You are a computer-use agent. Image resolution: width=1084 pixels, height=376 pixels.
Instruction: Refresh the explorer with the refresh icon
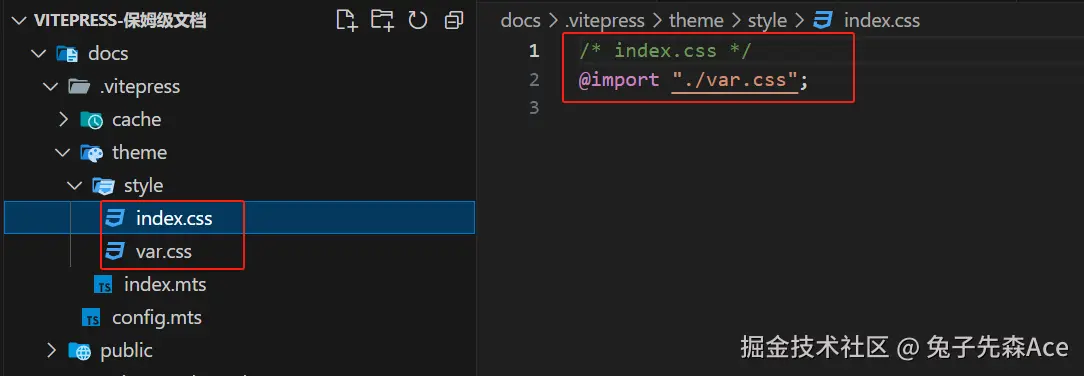[x=418, y=20]
